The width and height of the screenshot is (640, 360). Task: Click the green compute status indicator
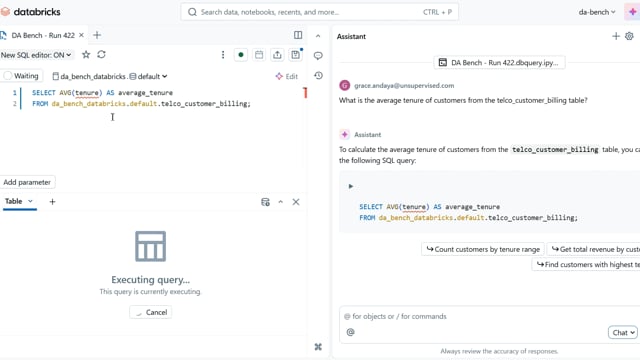(241, 55)
